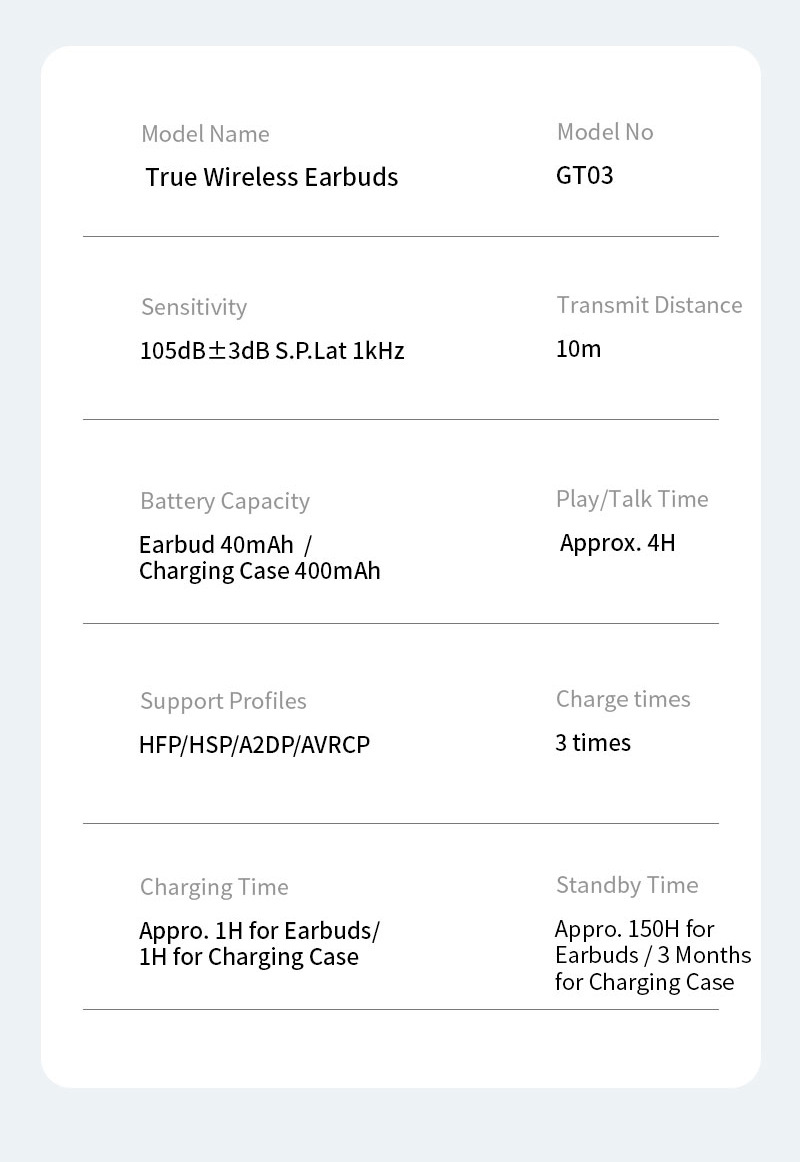The image size is (800, 1162).
Task: Select the Appro. 150H standby text
Action: pyautogui.click(x=634, y=929)
